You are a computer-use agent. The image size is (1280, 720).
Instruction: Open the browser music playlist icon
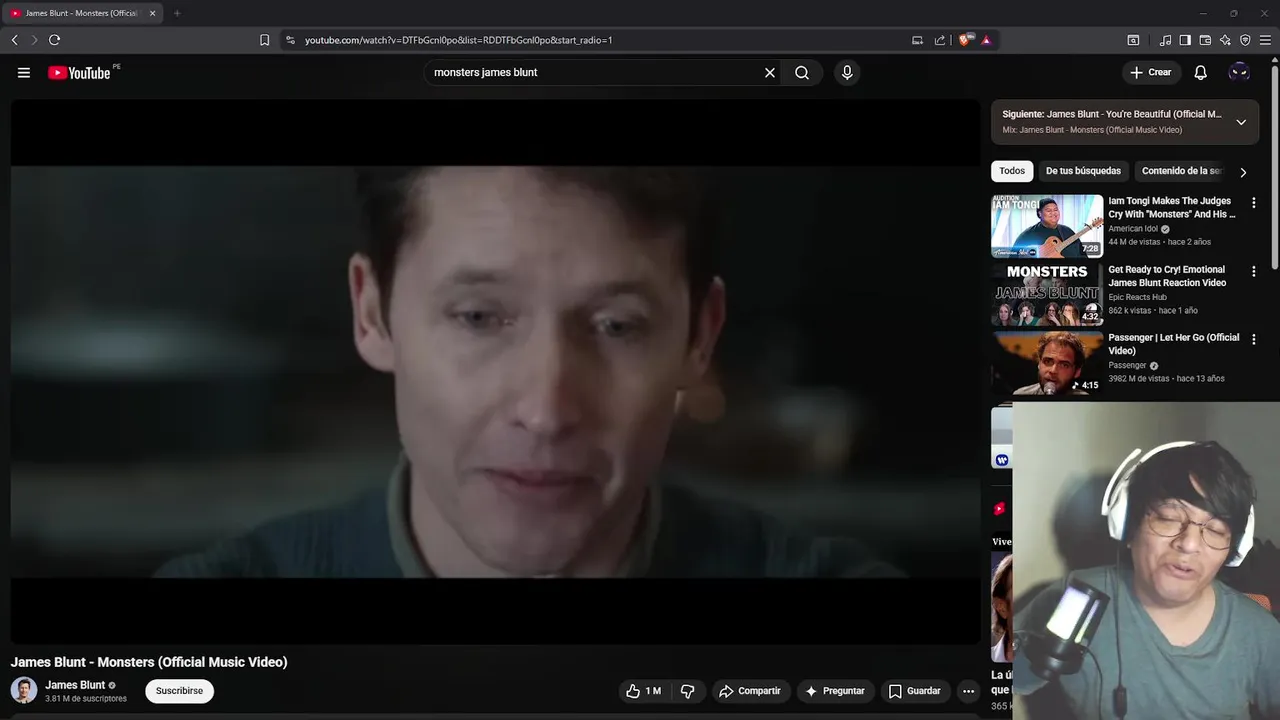tap(1165, 40)
